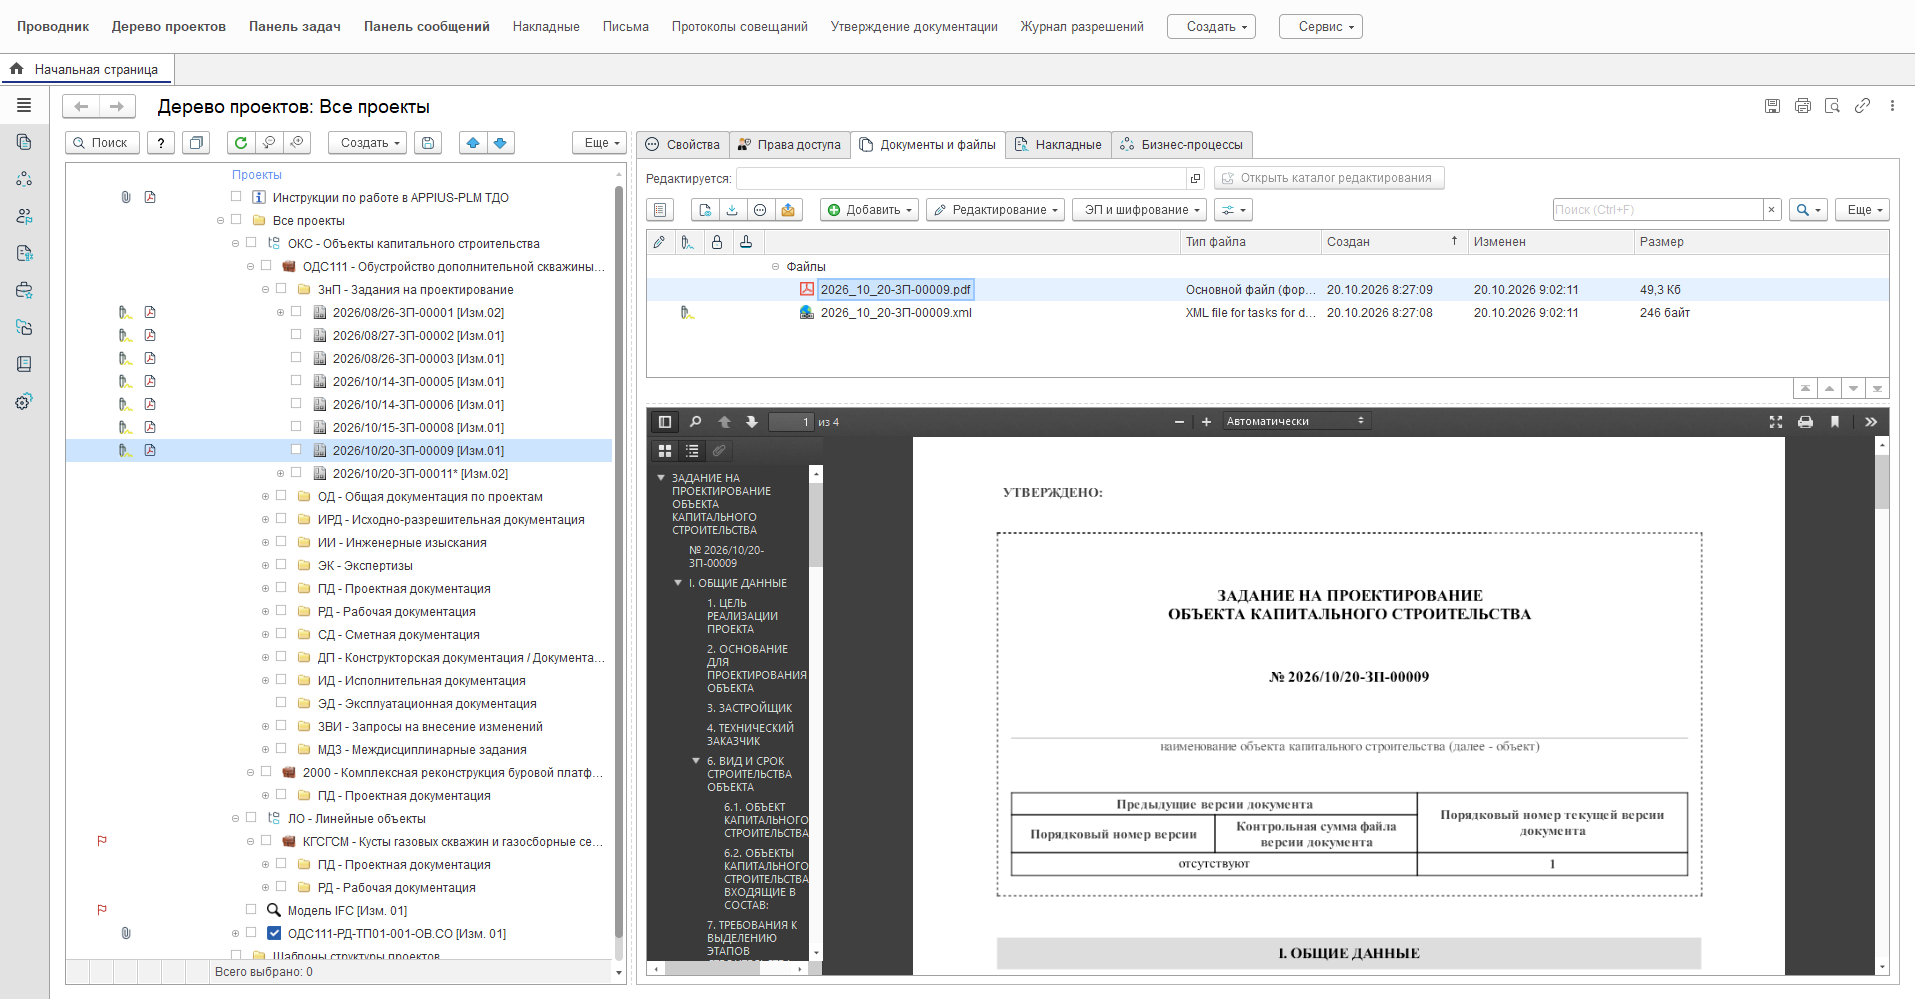Print the PDF from the viewer toolbar
Image resolution: width=1915 pixels, height=999 pixels.
[1805, 422]
